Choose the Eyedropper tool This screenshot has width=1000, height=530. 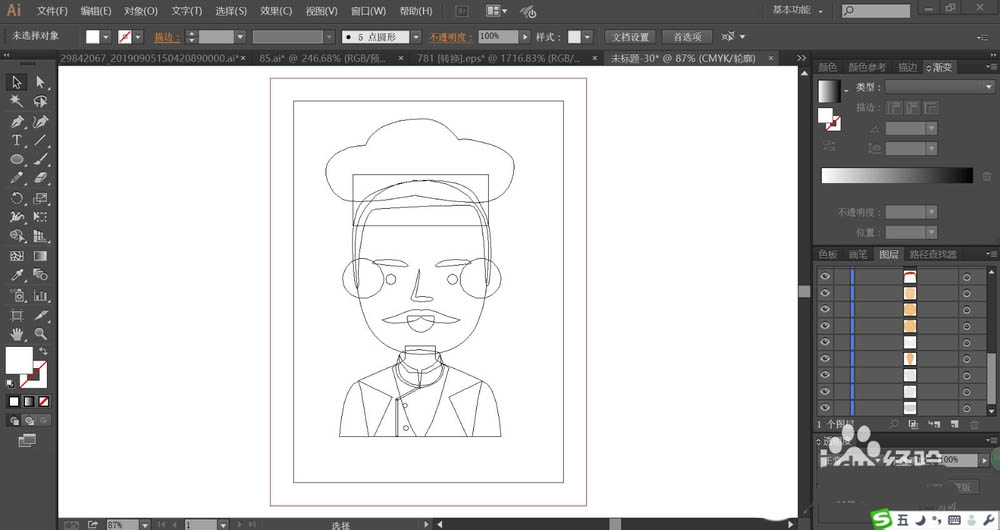click(x=17, y=276)
